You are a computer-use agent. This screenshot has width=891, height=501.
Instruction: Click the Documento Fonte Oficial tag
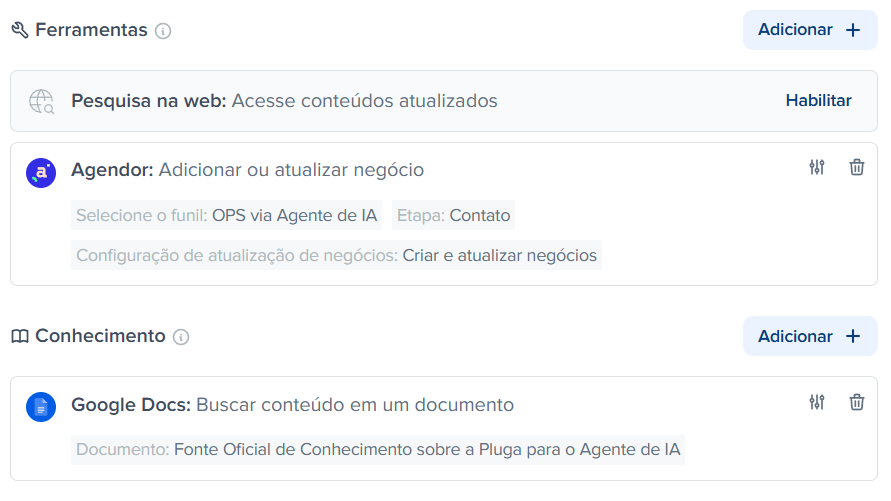coord(378,449)
